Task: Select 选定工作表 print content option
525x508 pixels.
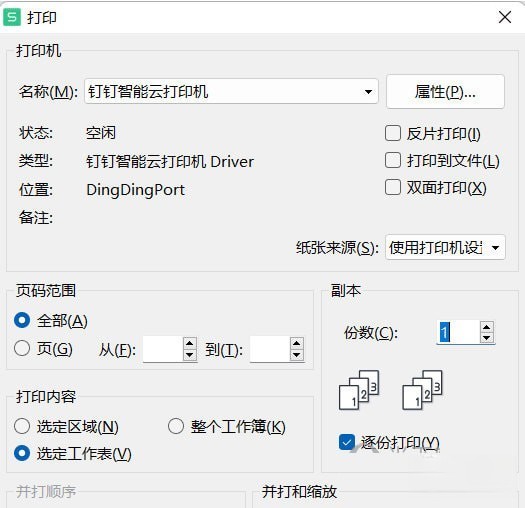Action: click(x=22, y=454)
